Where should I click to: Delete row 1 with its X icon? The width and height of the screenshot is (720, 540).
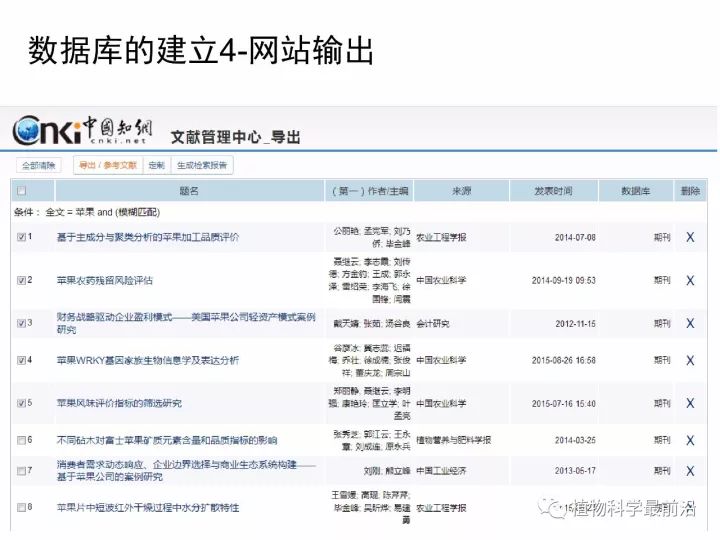[x=690, y=237]
